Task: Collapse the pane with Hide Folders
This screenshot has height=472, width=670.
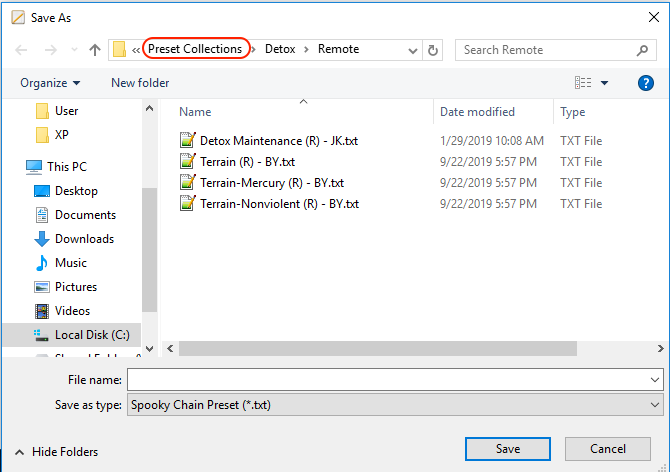Action: (56, 452)
